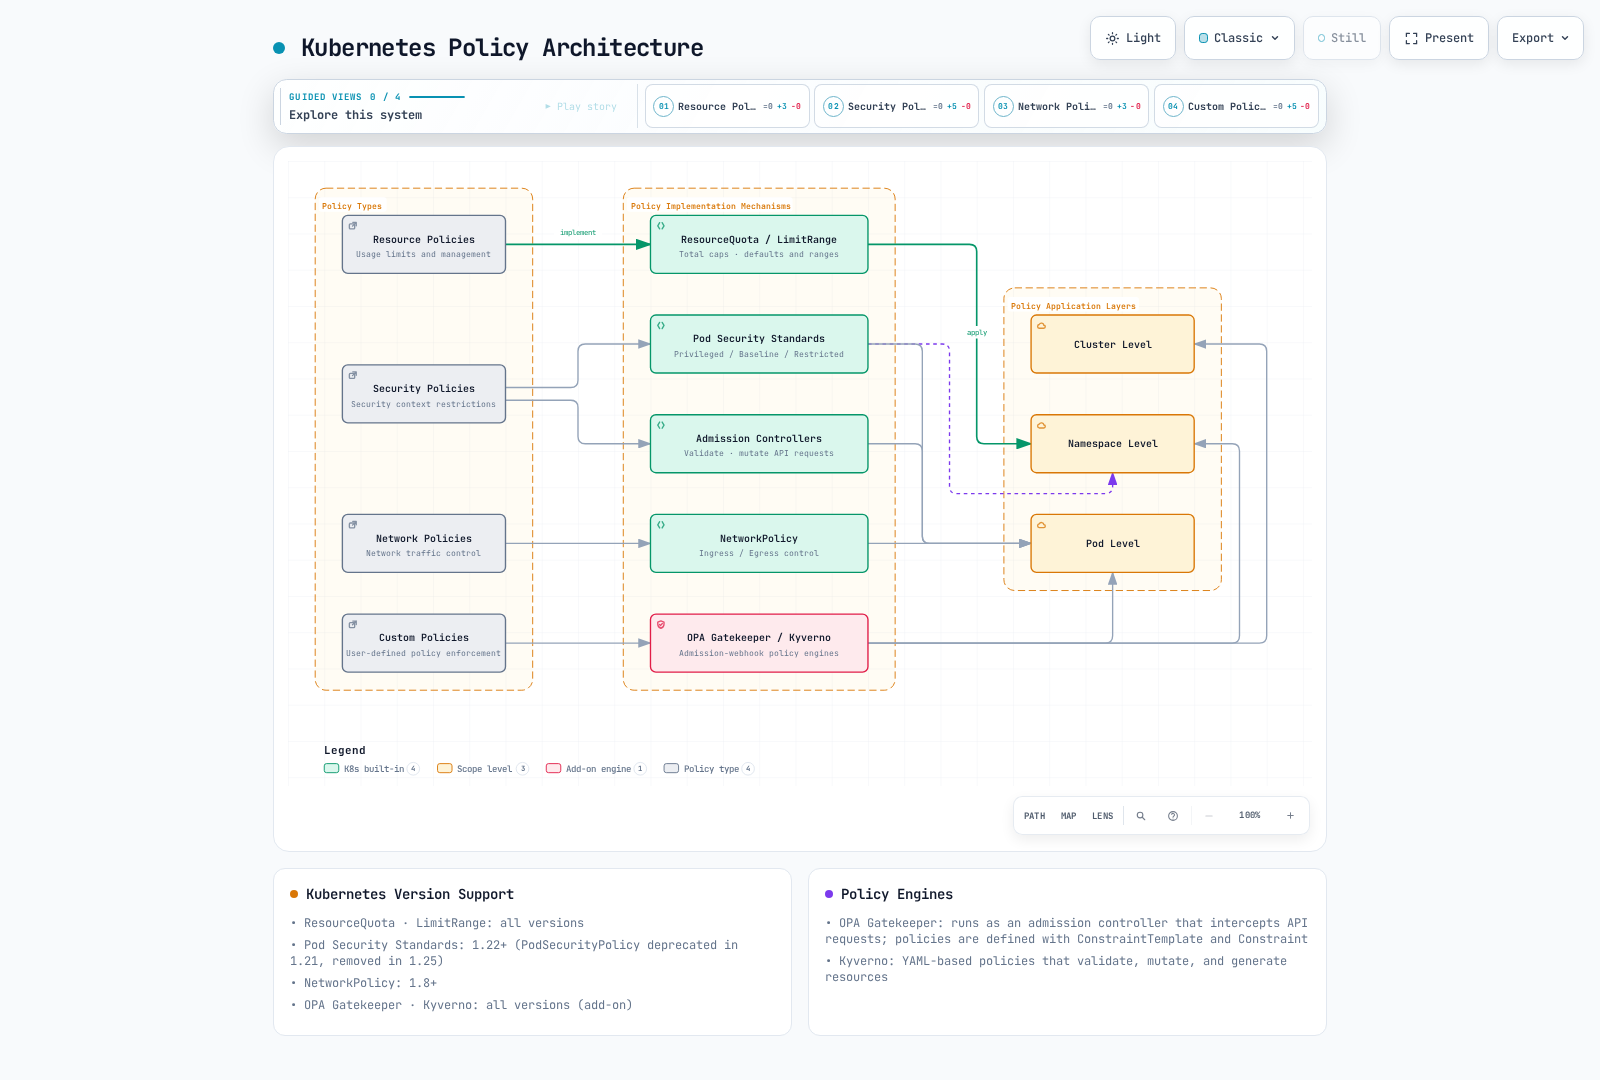Toggle K8s built-in legend filter
1600x1080 pixels.
(x=371, y=769)
